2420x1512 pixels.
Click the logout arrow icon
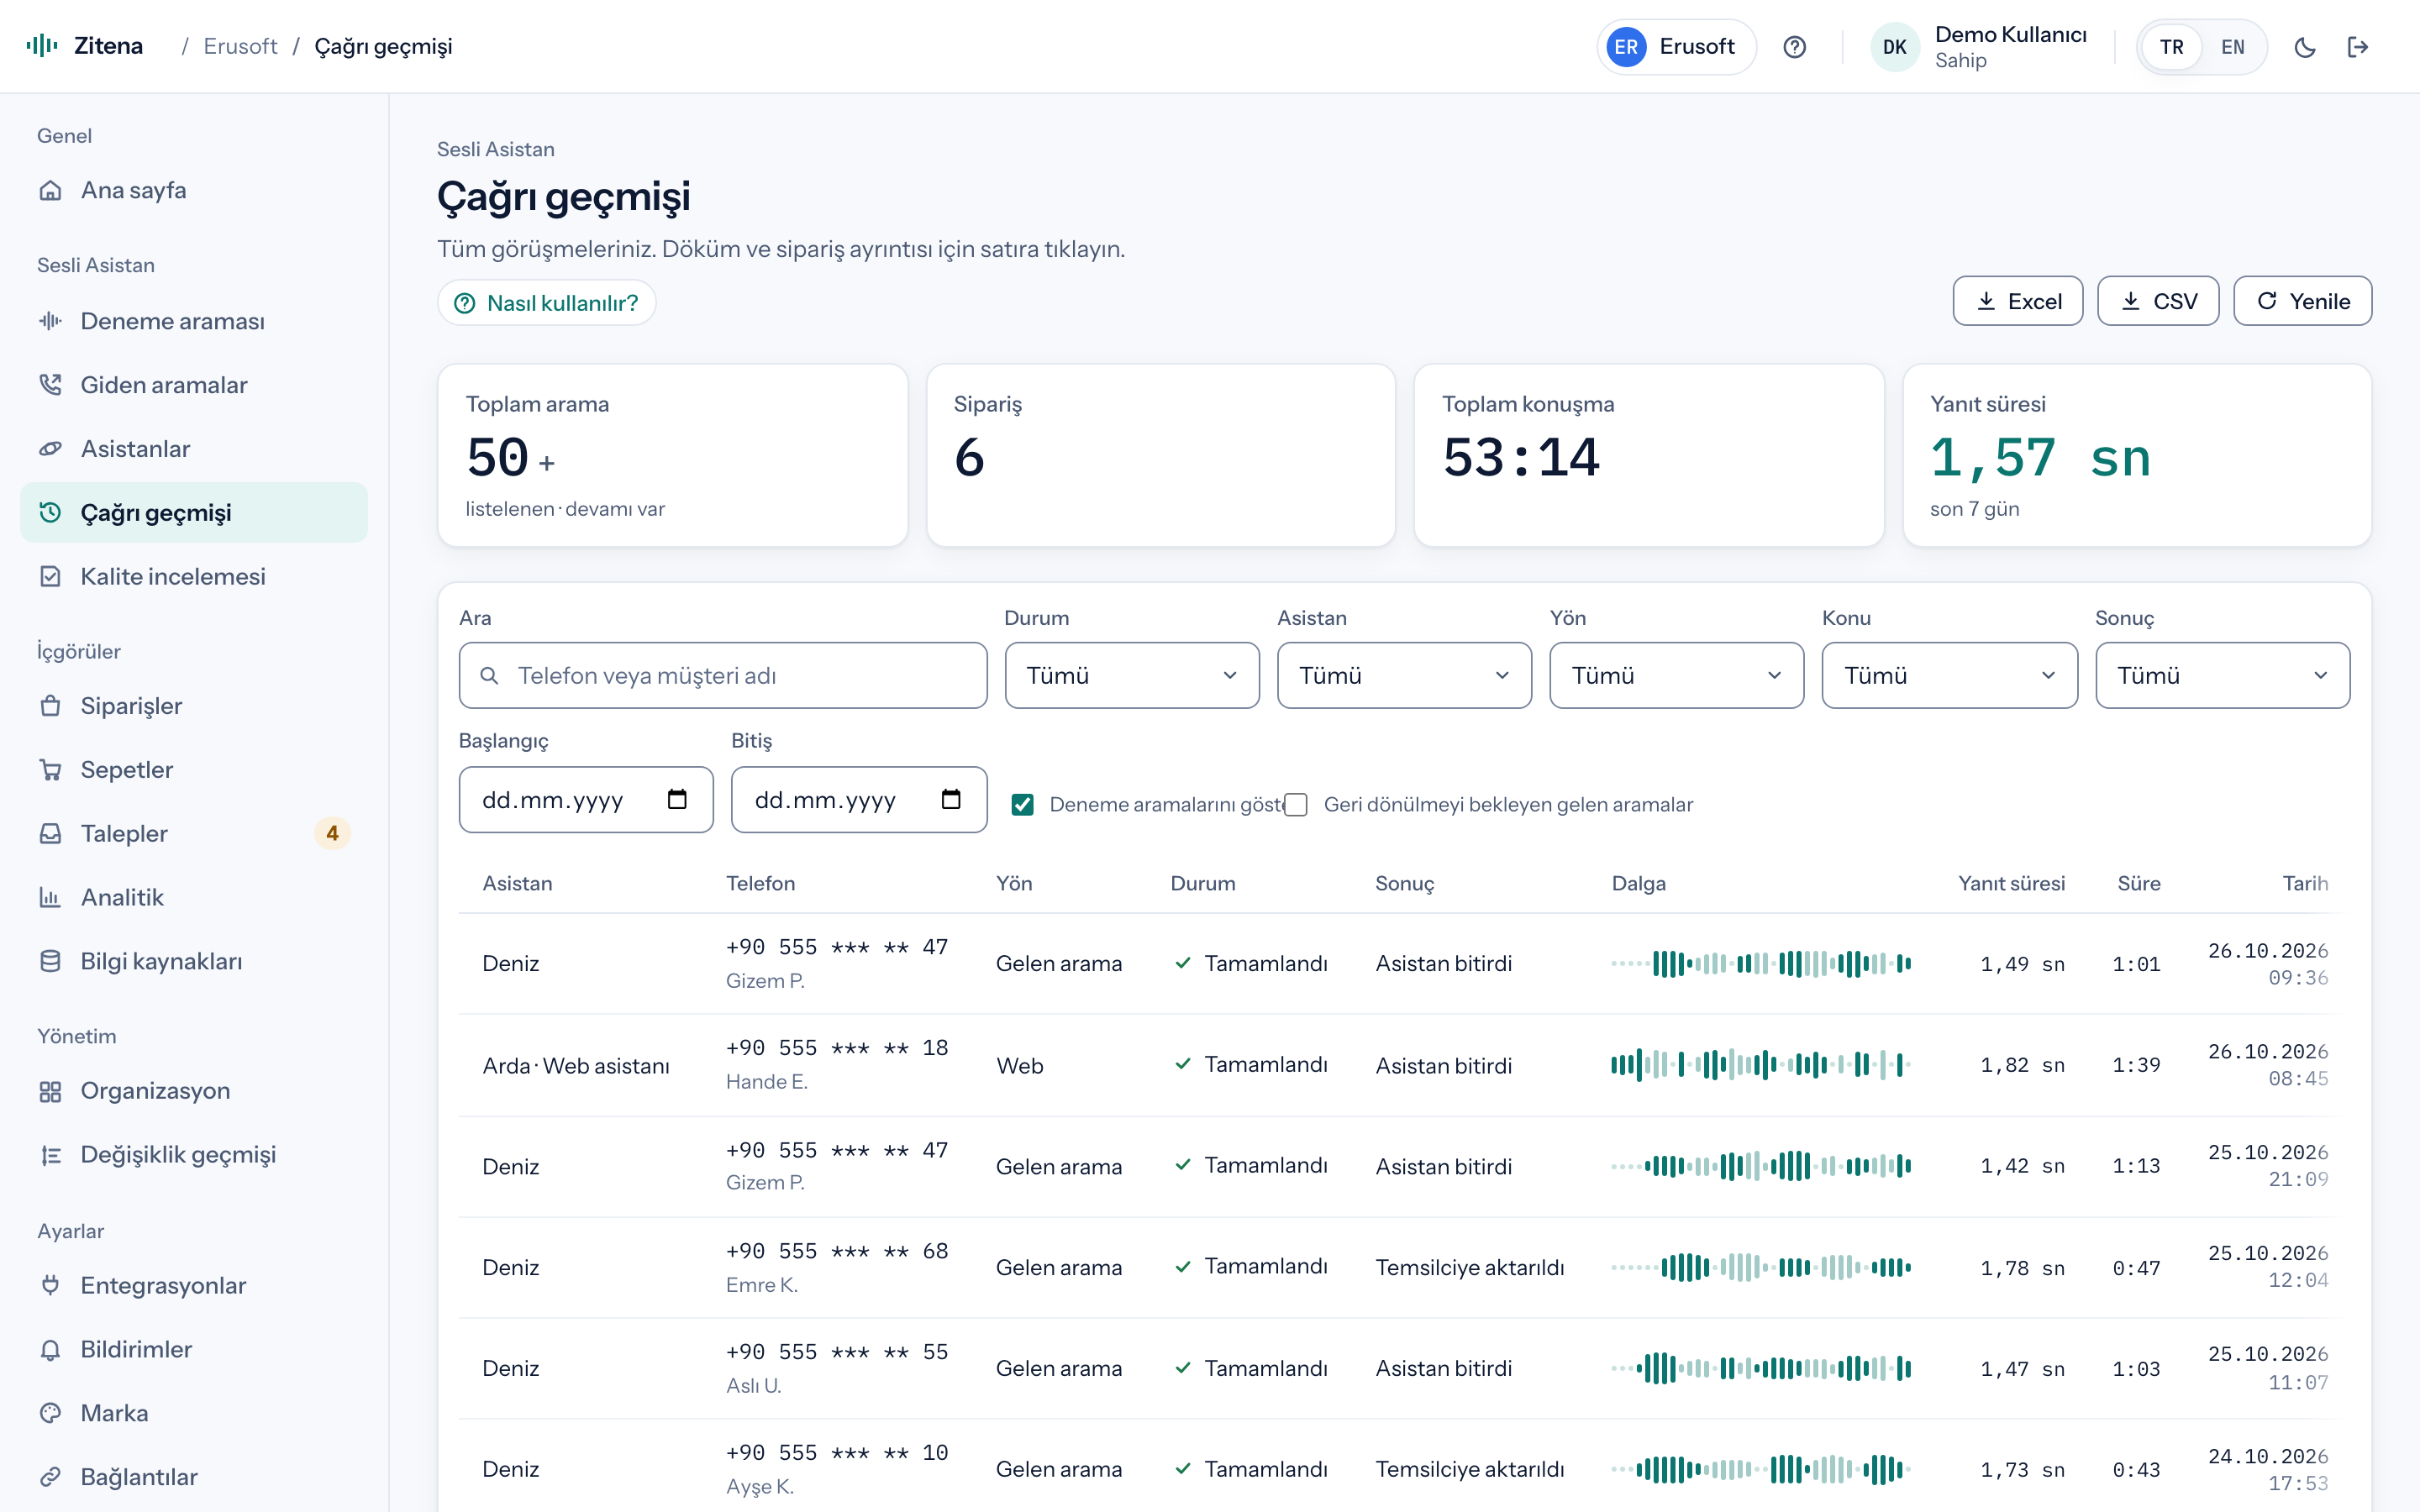2357,47
